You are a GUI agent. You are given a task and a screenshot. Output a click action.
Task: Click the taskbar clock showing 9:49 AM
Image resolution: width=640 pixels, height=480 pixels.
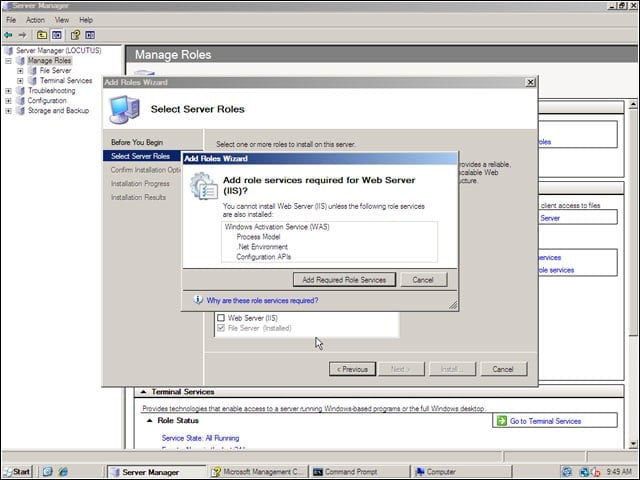[619, 471]
